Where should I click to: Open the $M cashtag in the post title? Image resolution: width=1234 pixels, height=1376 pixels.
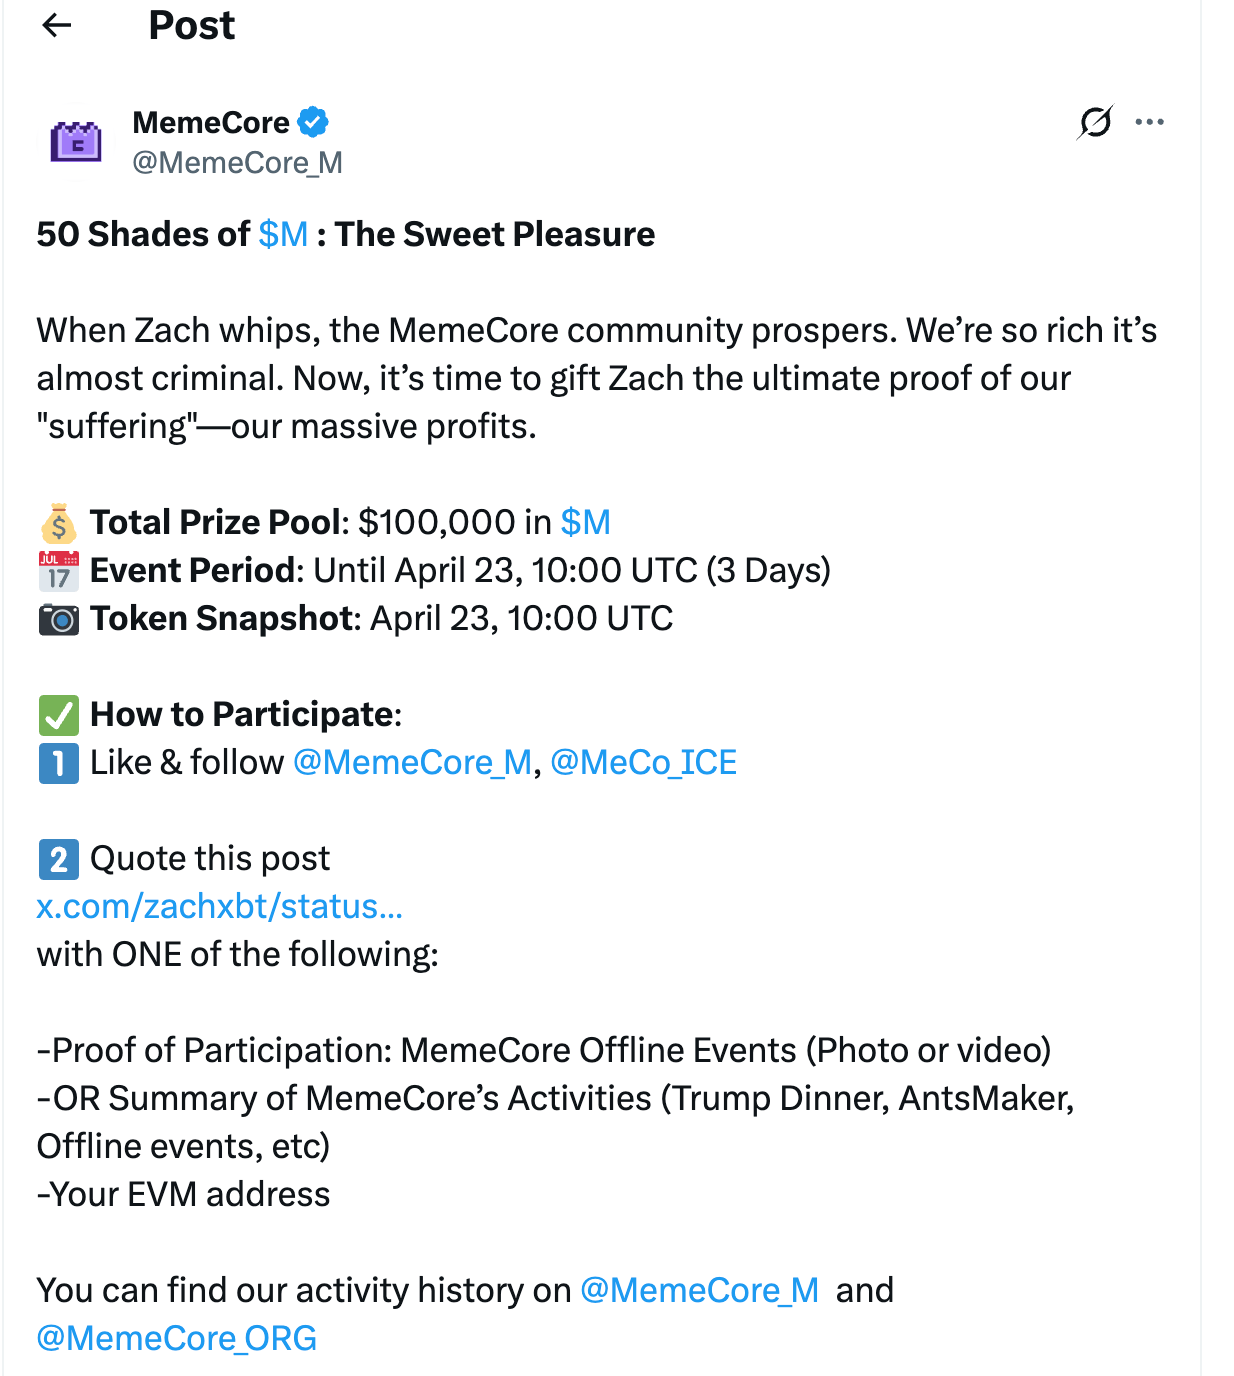click(281, 234)
